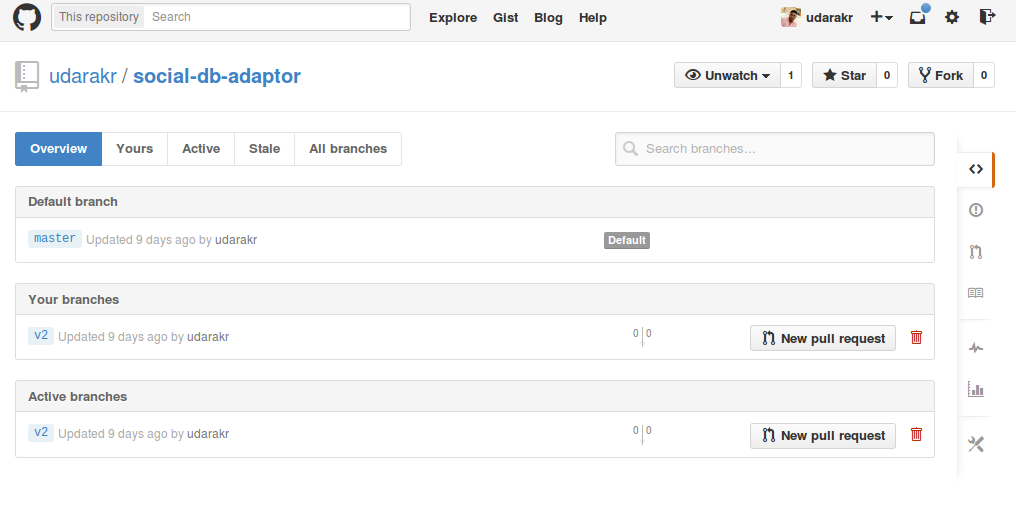Open the Code sidebar icon
This screenshot has width=1016, height=510.
976,169
